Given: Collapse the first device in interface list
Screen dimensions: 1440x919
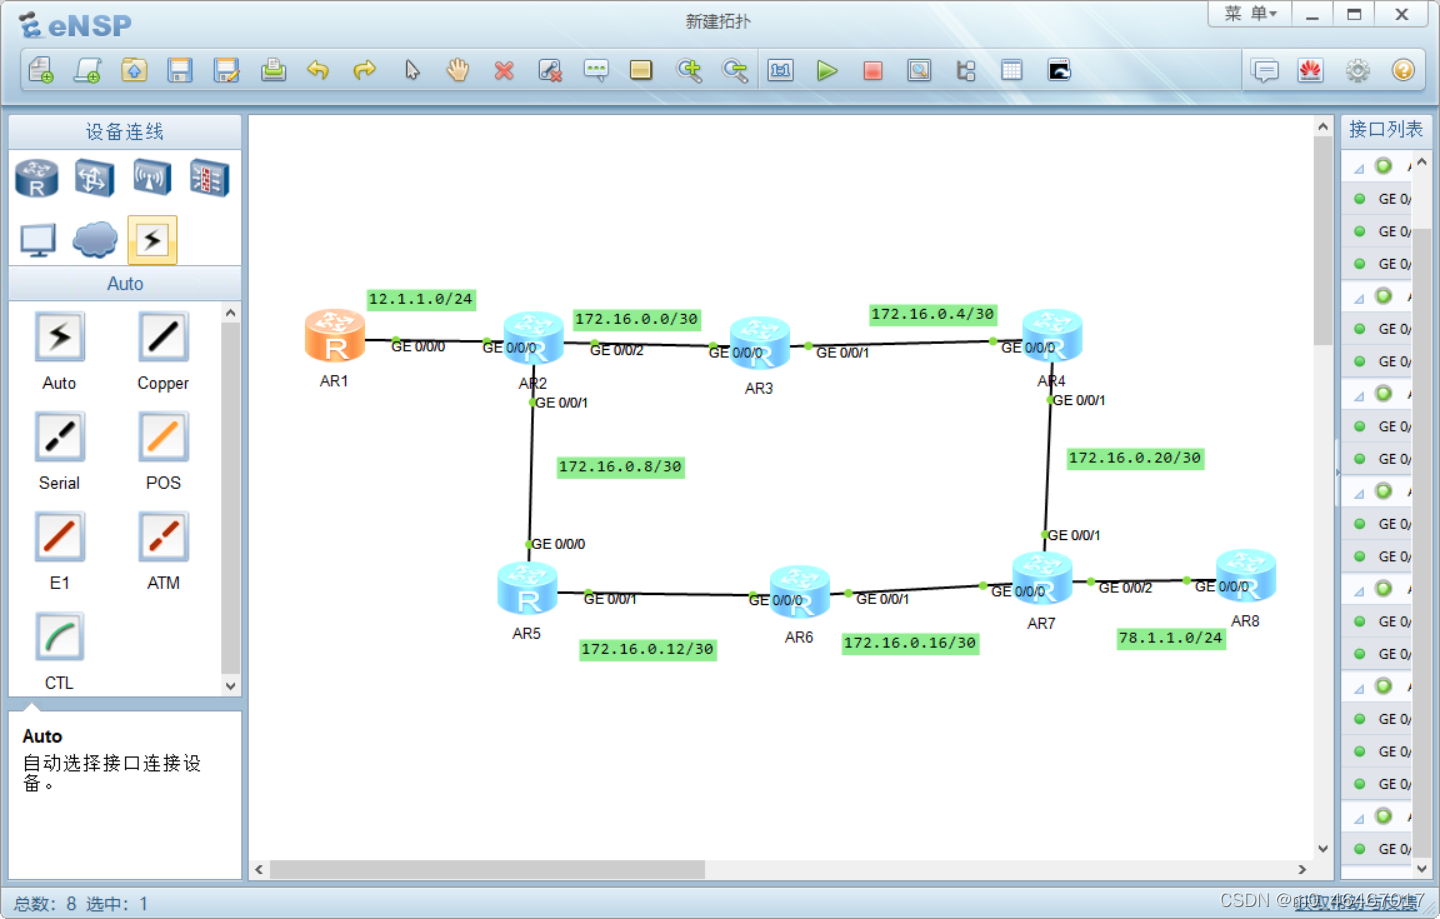Looking at the screenshot, I should [x=1359, y=168].
